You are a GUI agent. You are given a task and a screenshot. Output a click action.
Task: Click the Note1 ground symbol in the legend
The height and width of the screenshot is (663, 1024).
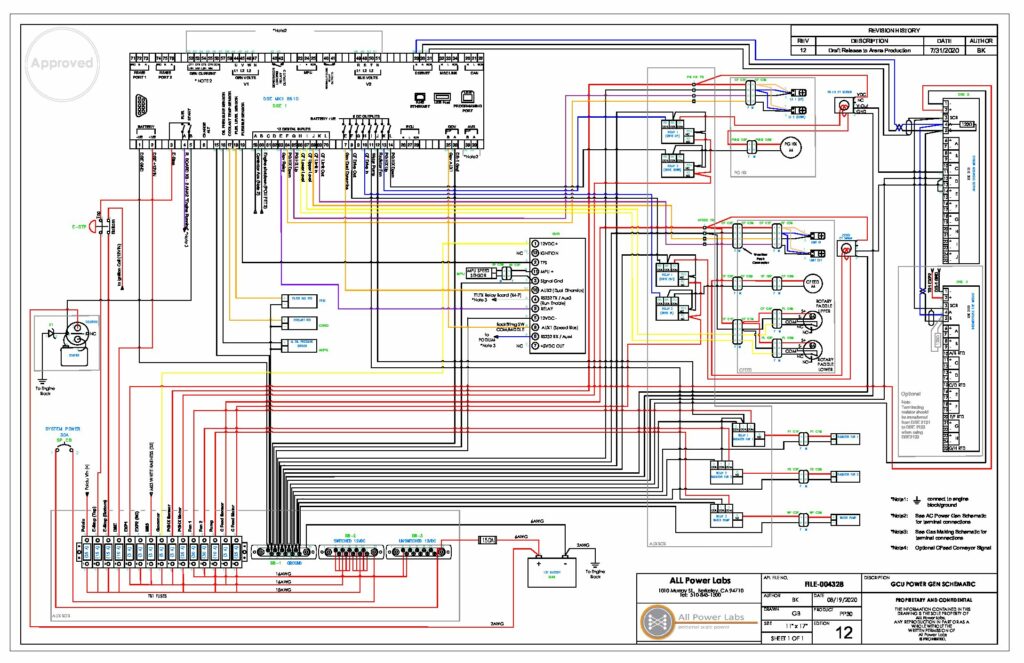click(x=917, y=501)
